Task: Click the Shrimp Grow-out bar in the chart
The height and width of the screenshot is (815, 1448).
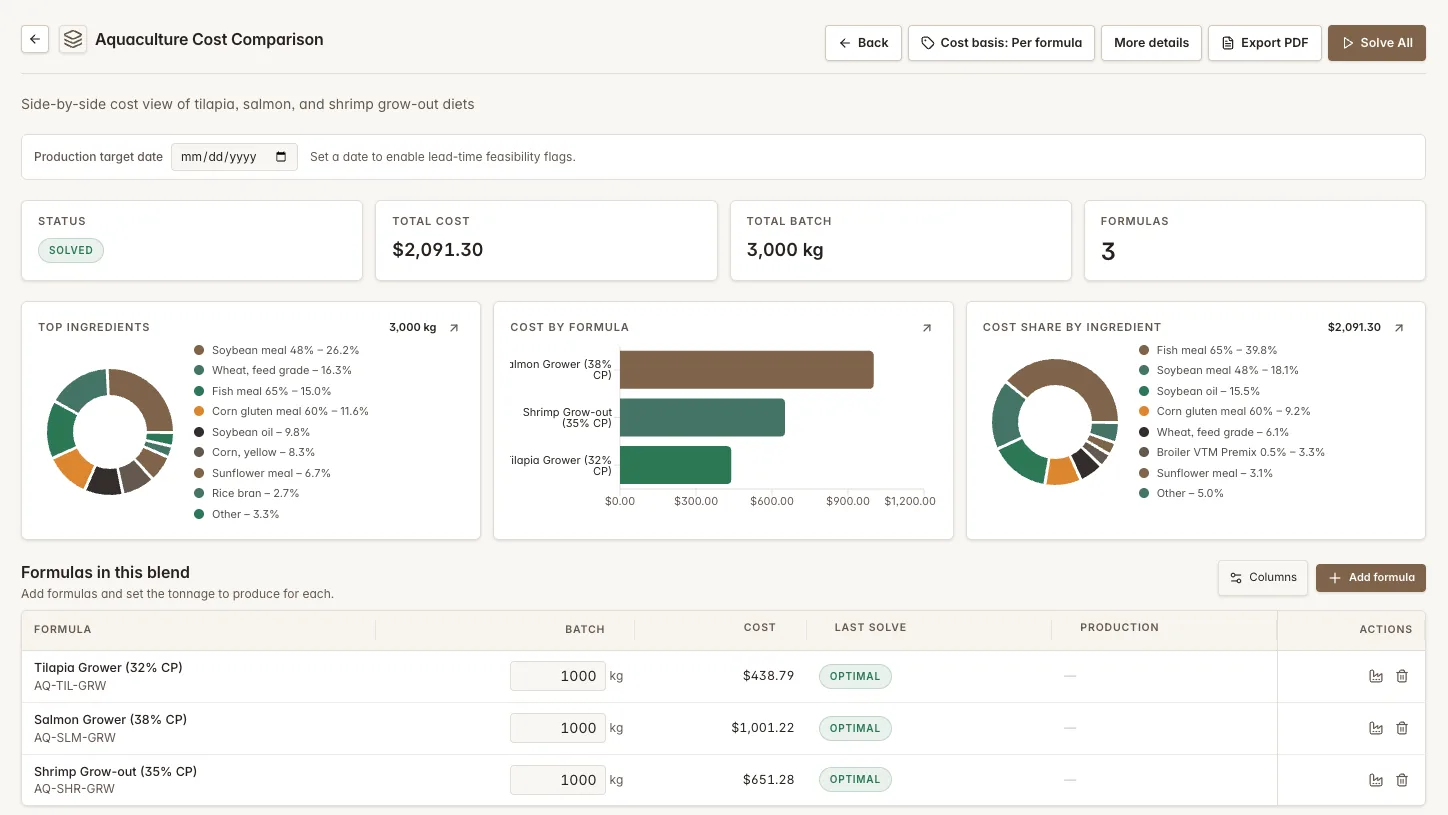Action: [702, 417]
